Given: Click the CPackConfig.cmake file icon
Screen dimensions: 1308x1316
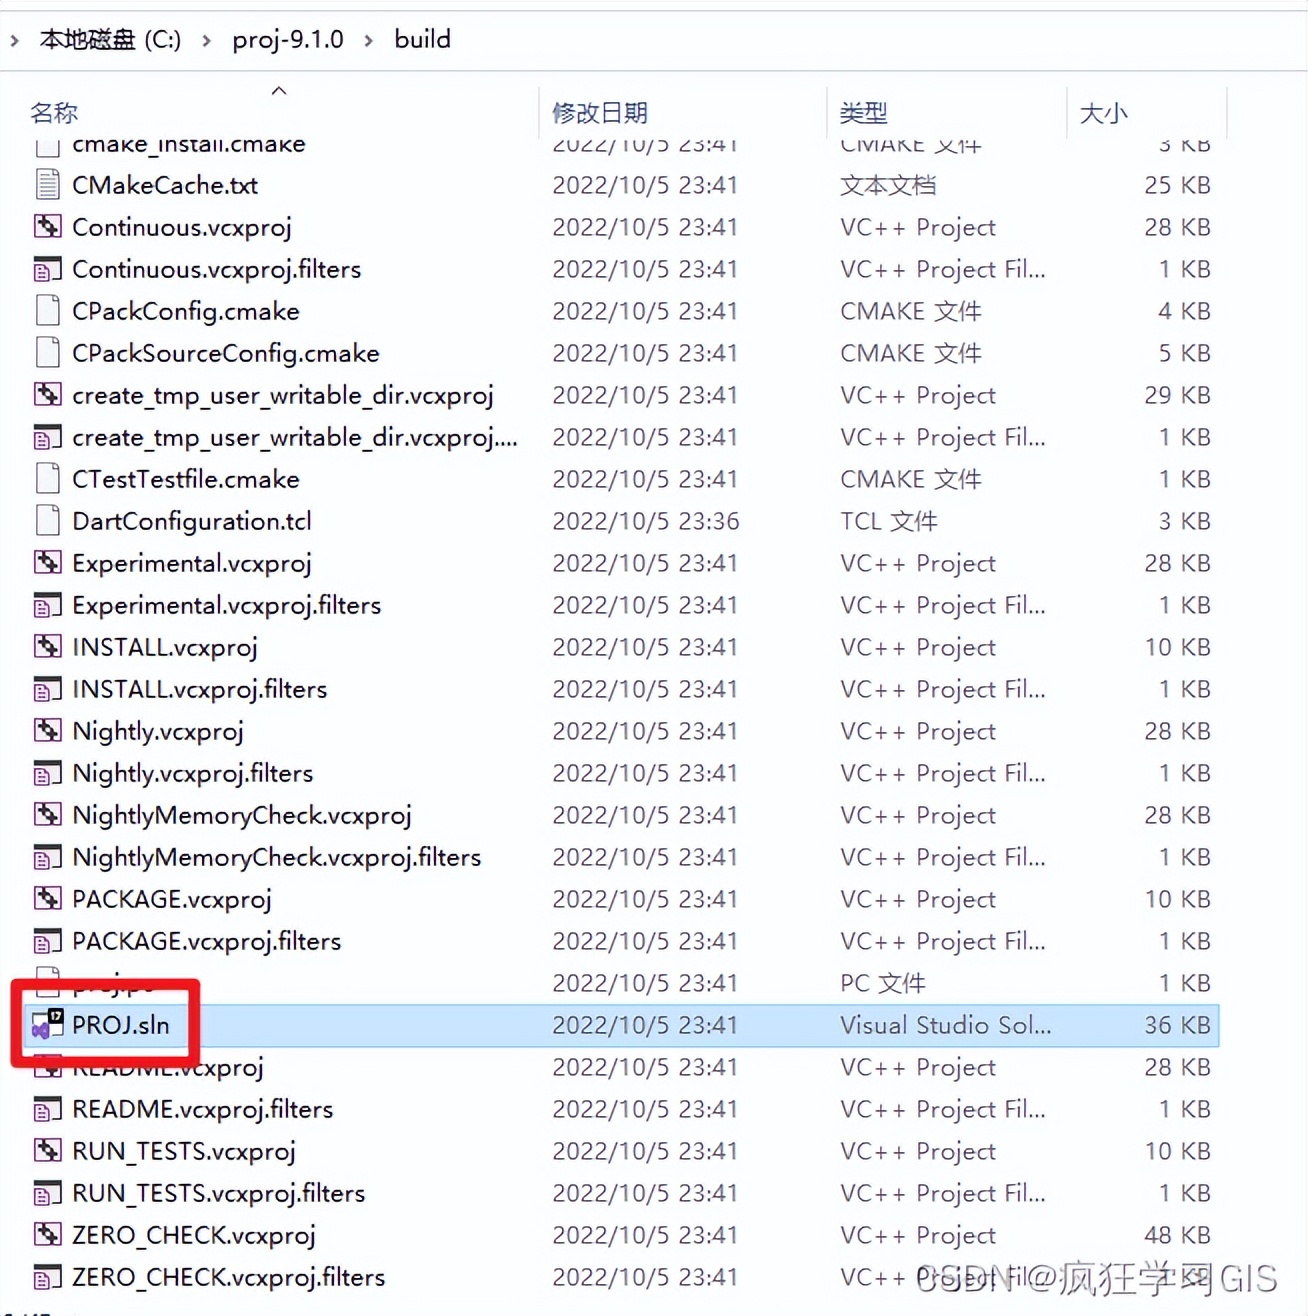Looking at the screenshot, I should pos(47,311).
